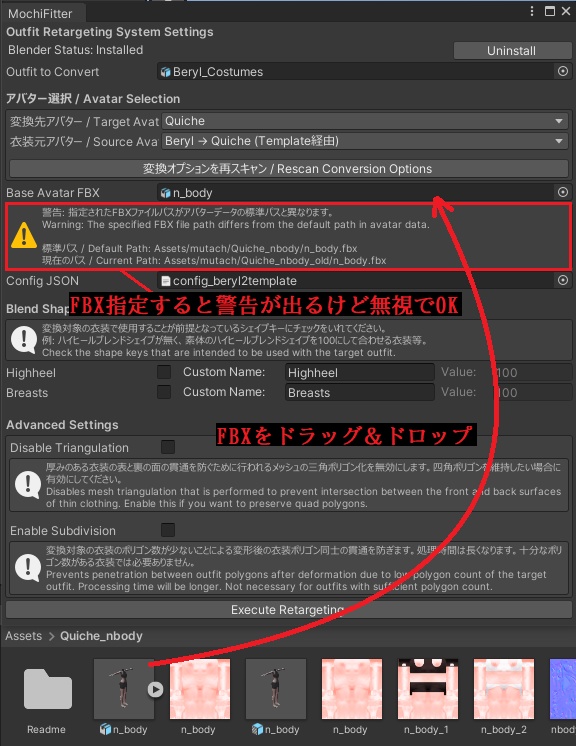Select the MochiFitter tab

[43, 13]
